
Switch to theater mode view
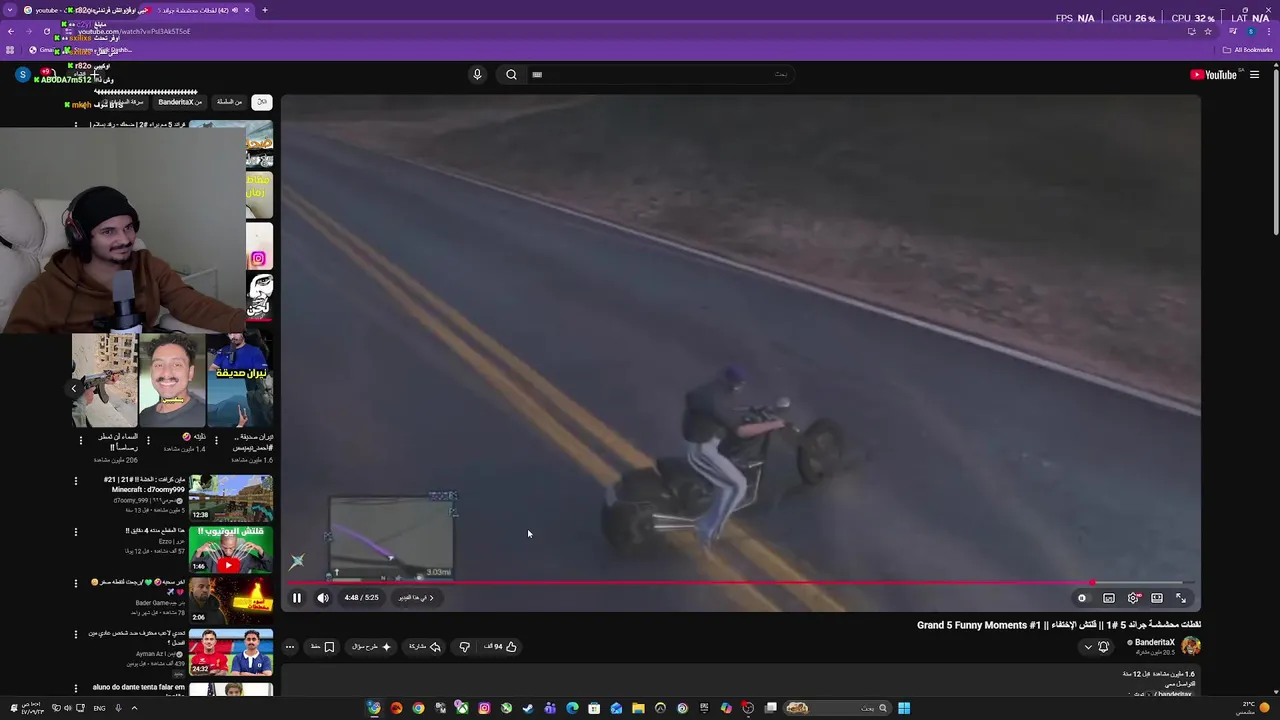tap(1157, 598)
